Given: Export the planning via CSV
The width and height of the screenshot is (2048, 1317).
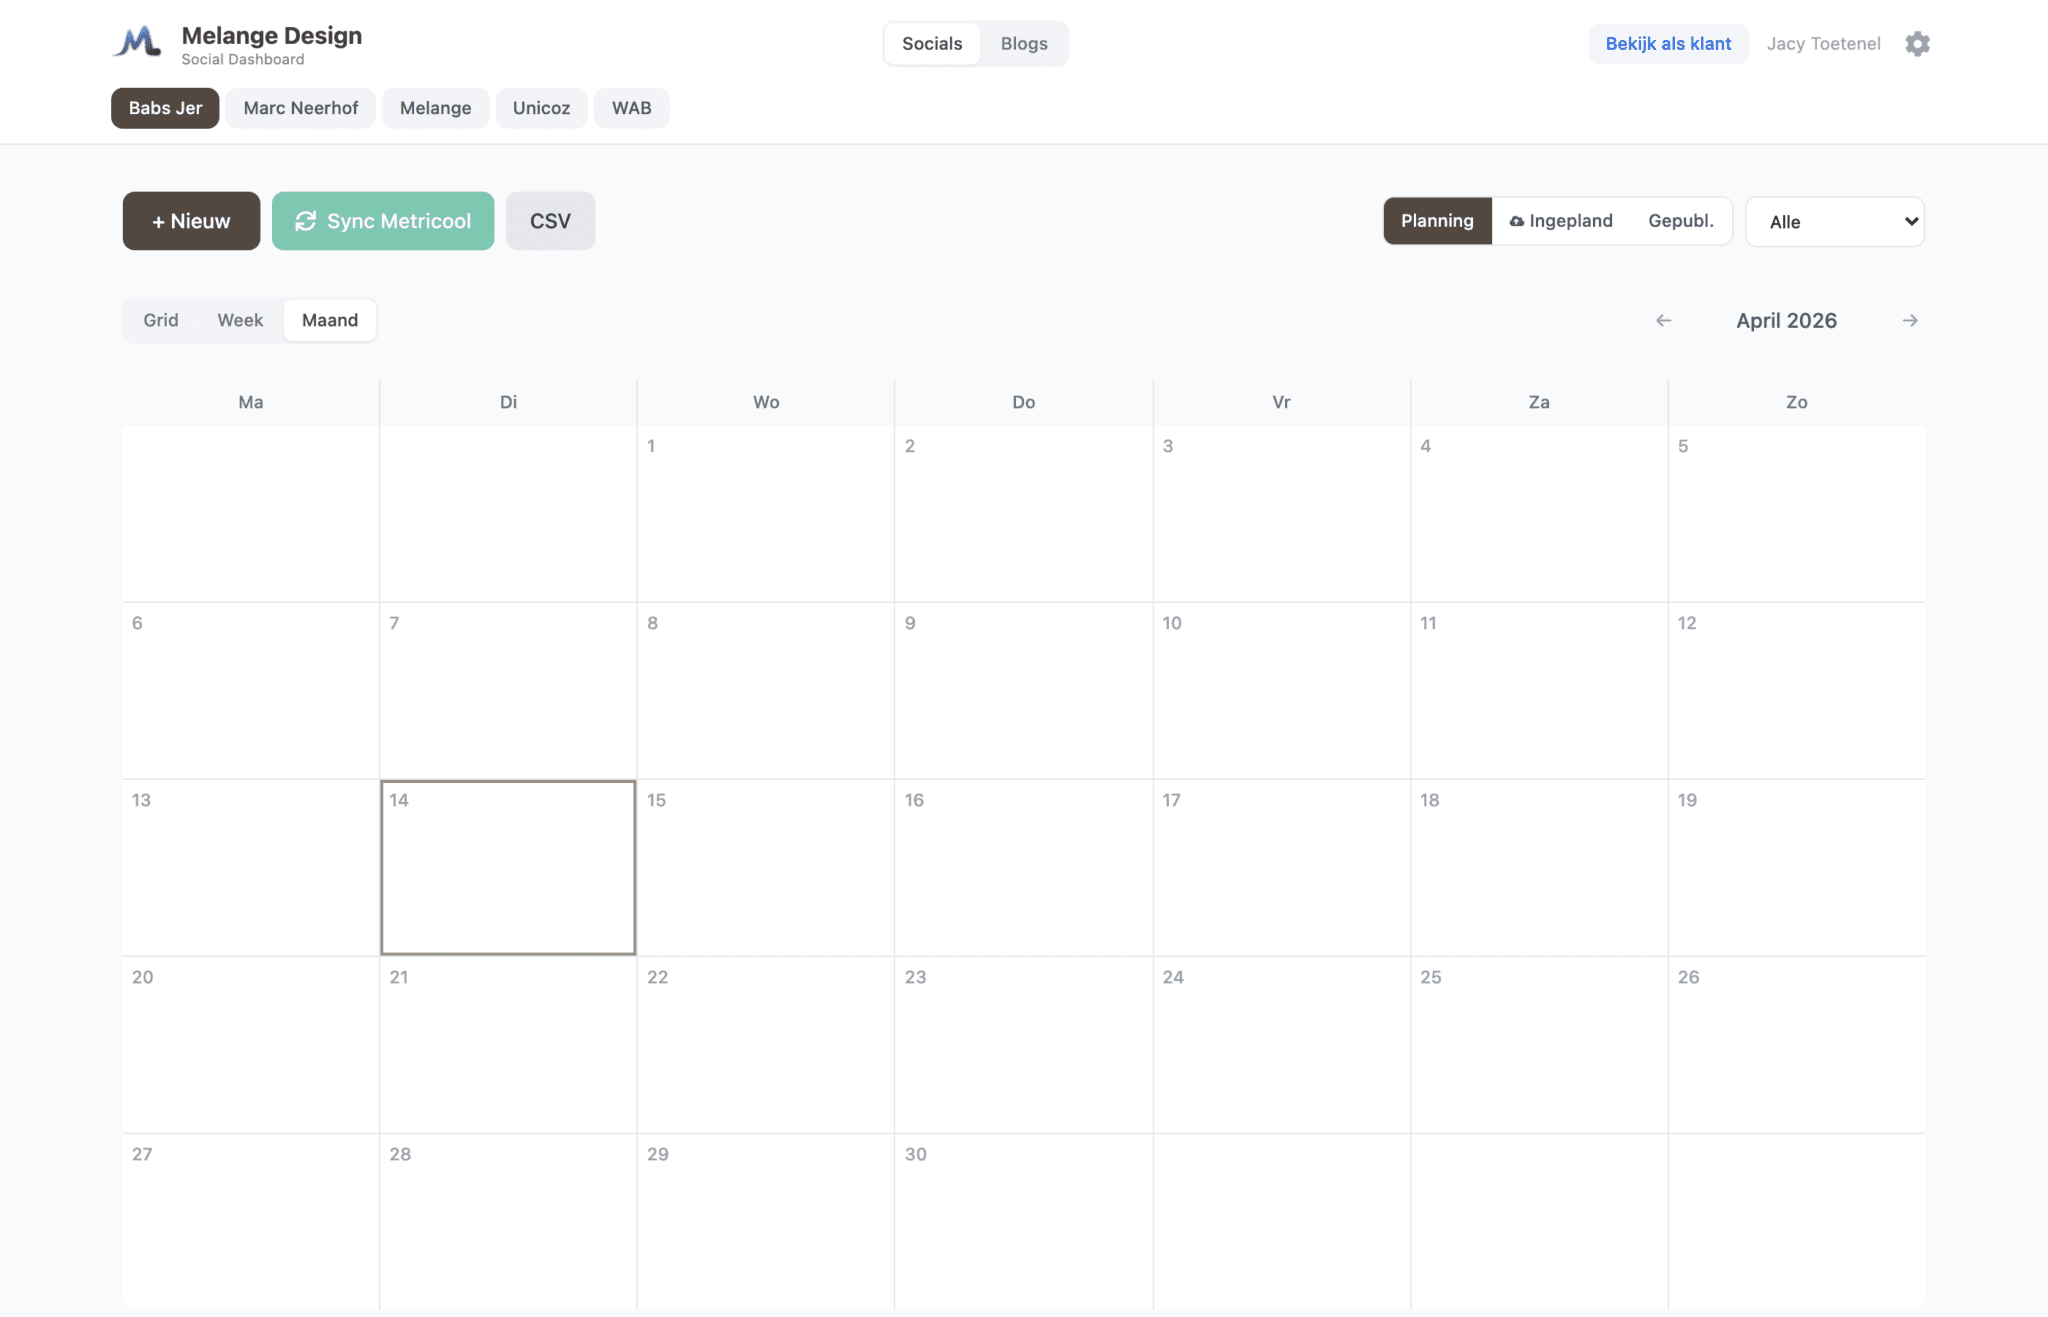Looking at the screenshot, I should click(x=550, y=221).
